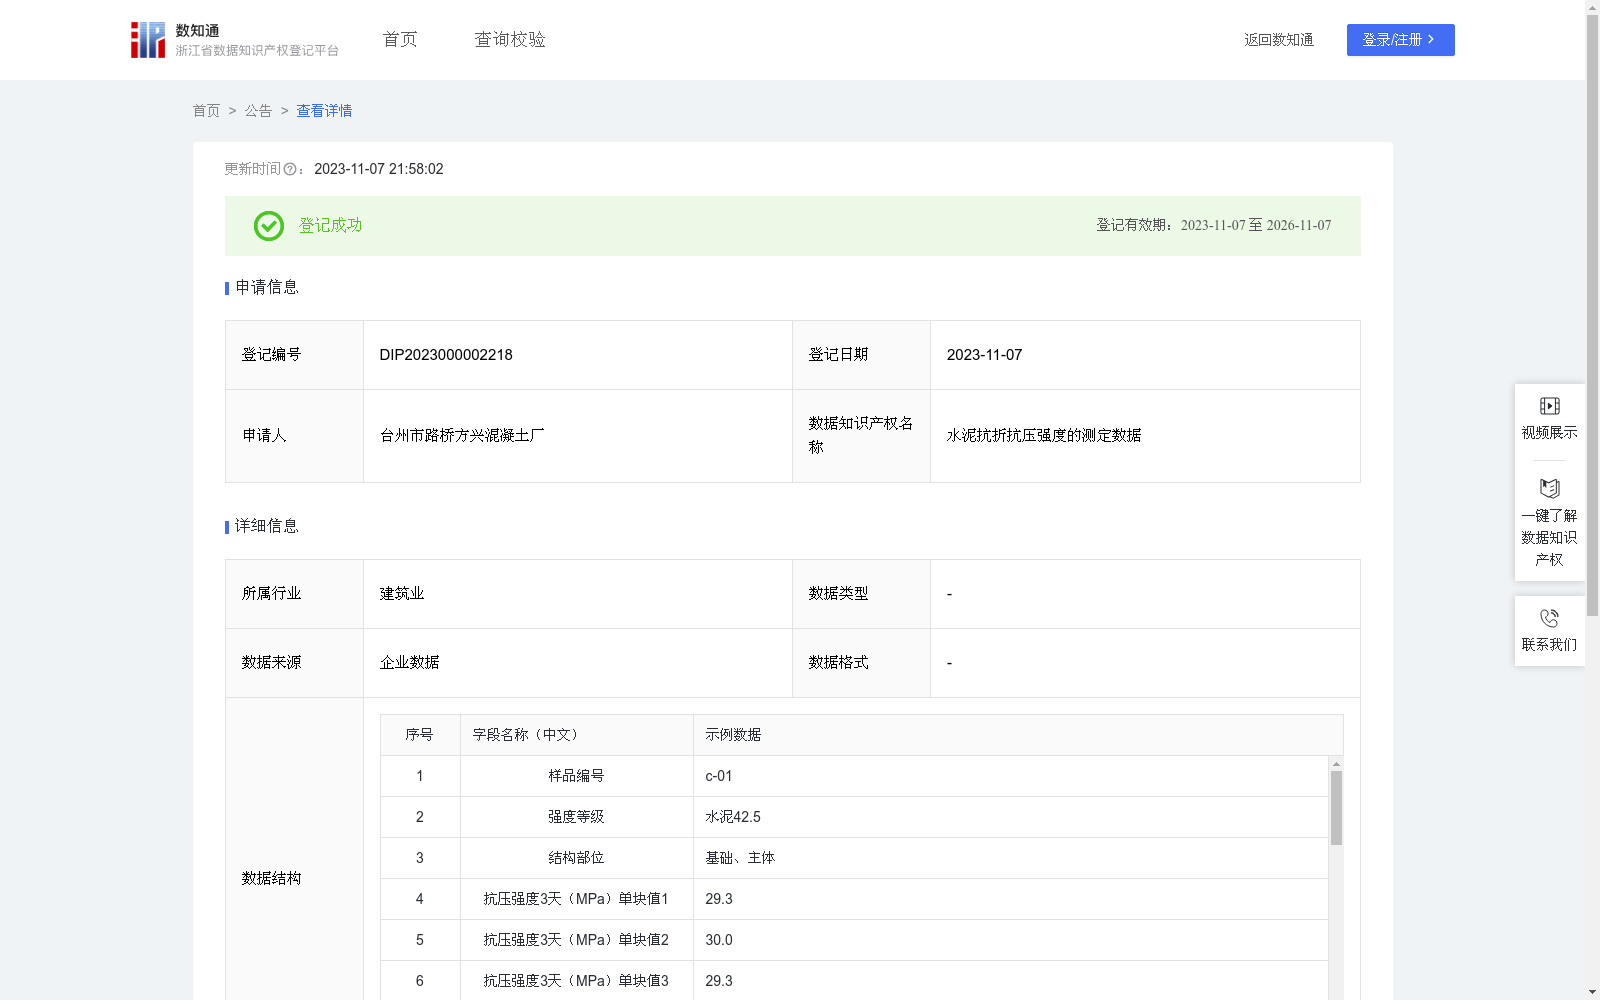Click 首页 in the breadcrumb

tap(206, 111)
